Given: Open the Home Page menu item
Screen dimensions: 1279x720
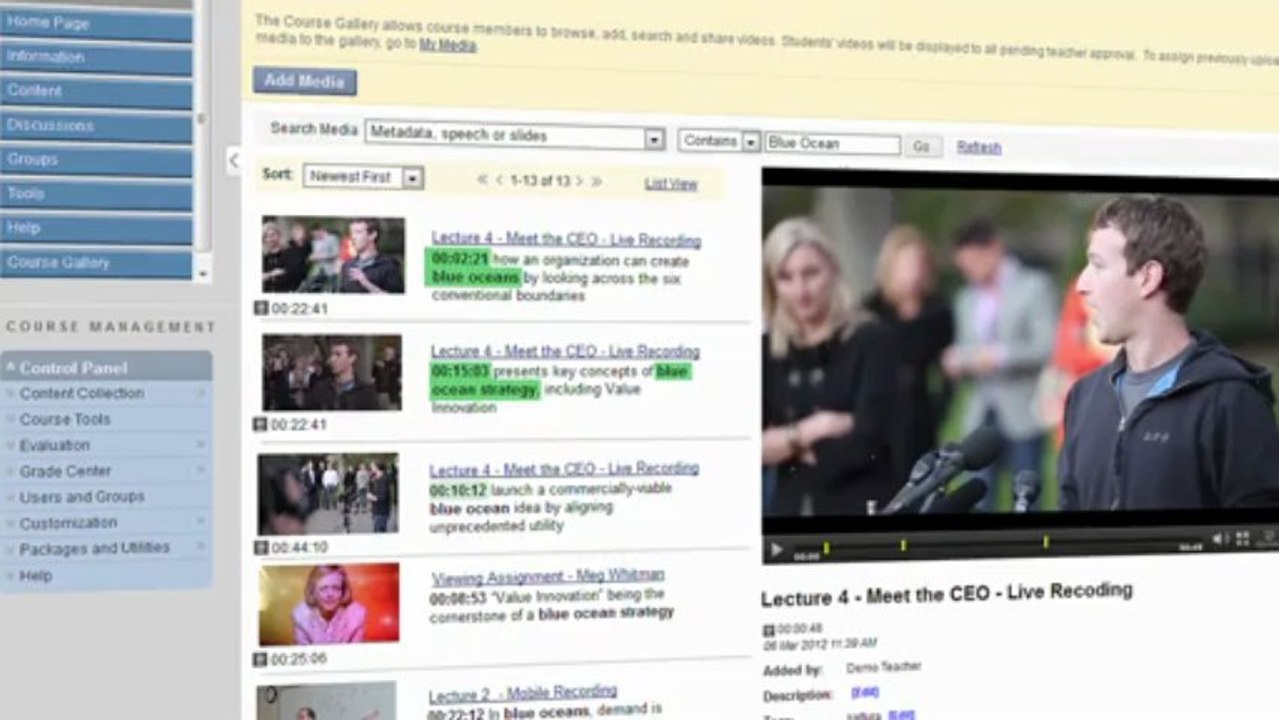Looking at the screenshot, I should (x=96, y=23).
